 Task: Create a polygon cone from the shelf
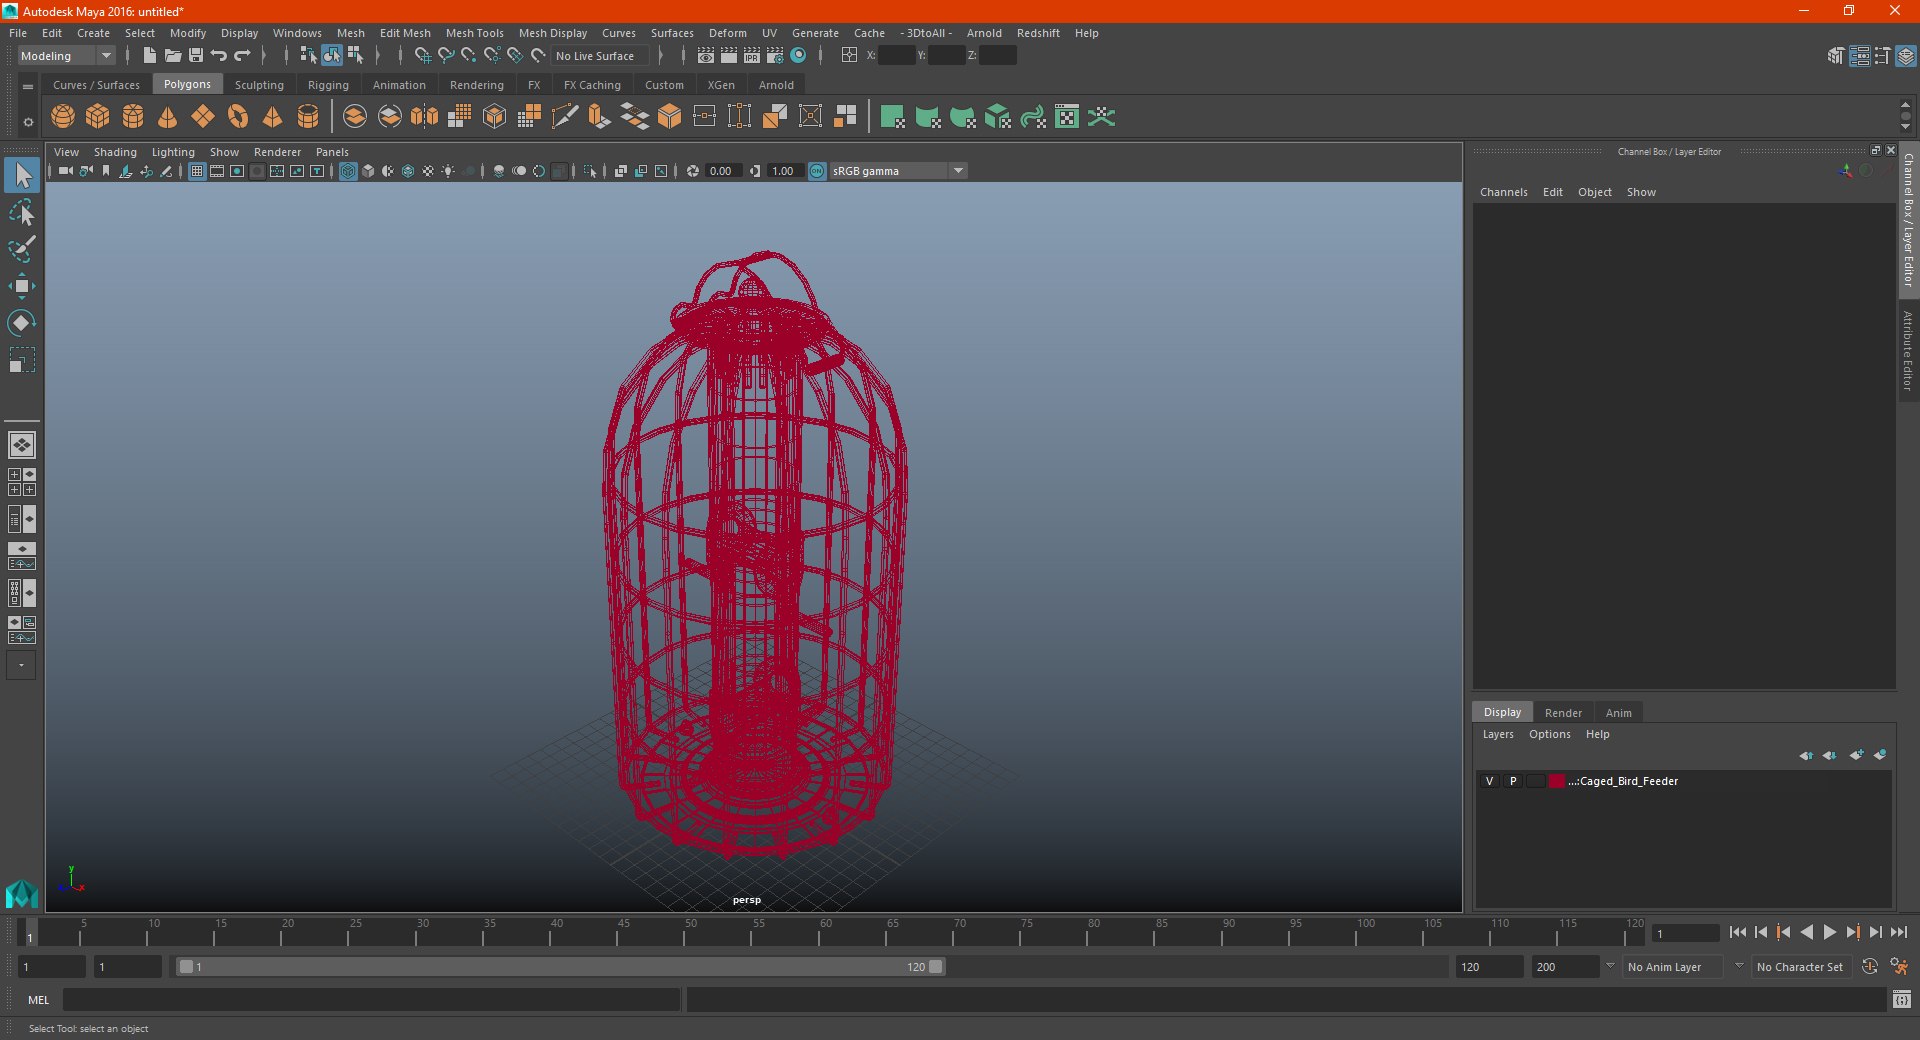click(168, 117)
